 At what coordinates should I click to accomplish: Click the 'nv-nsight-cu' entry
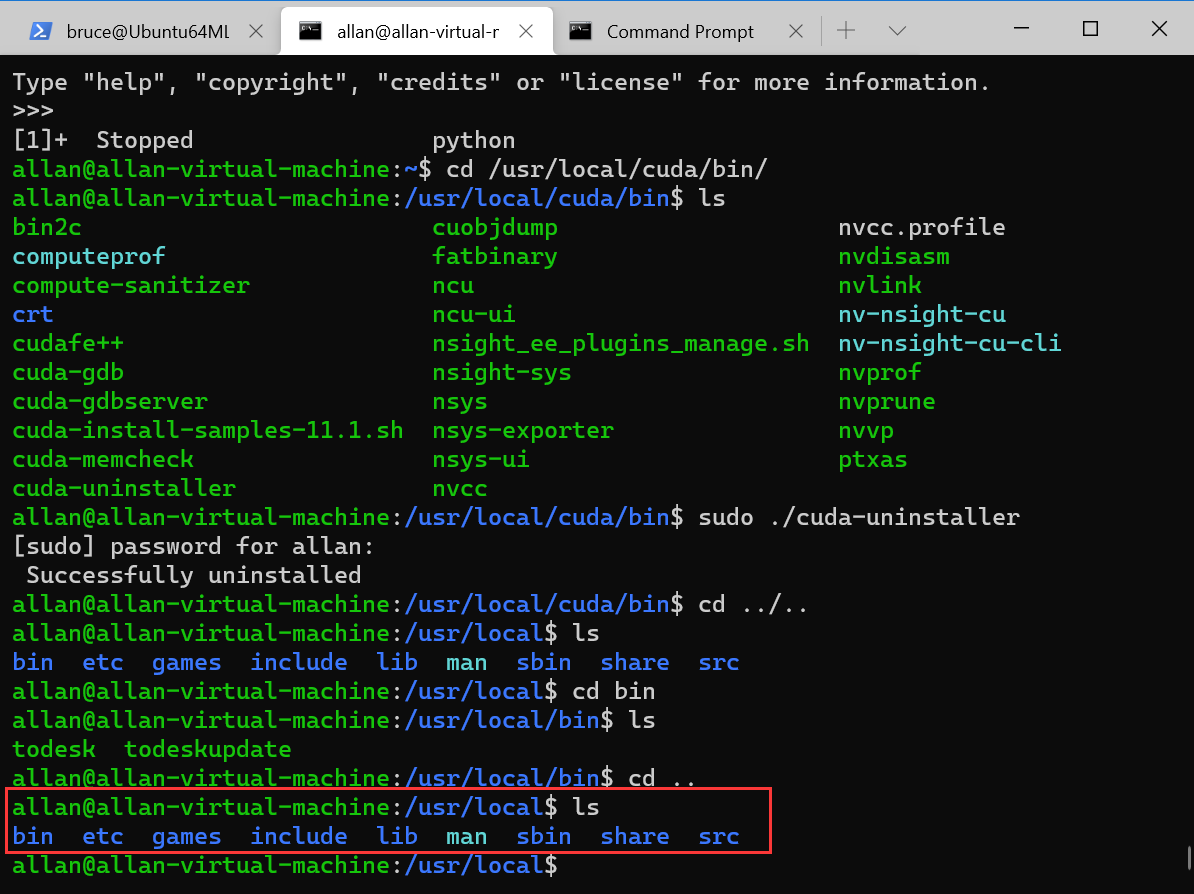point(921,314)
